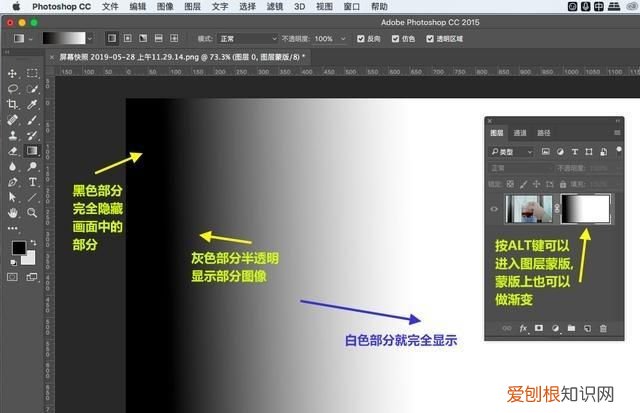
Task: Select the Hand tool
Action: pyautogui.click(x=12, y=213)
